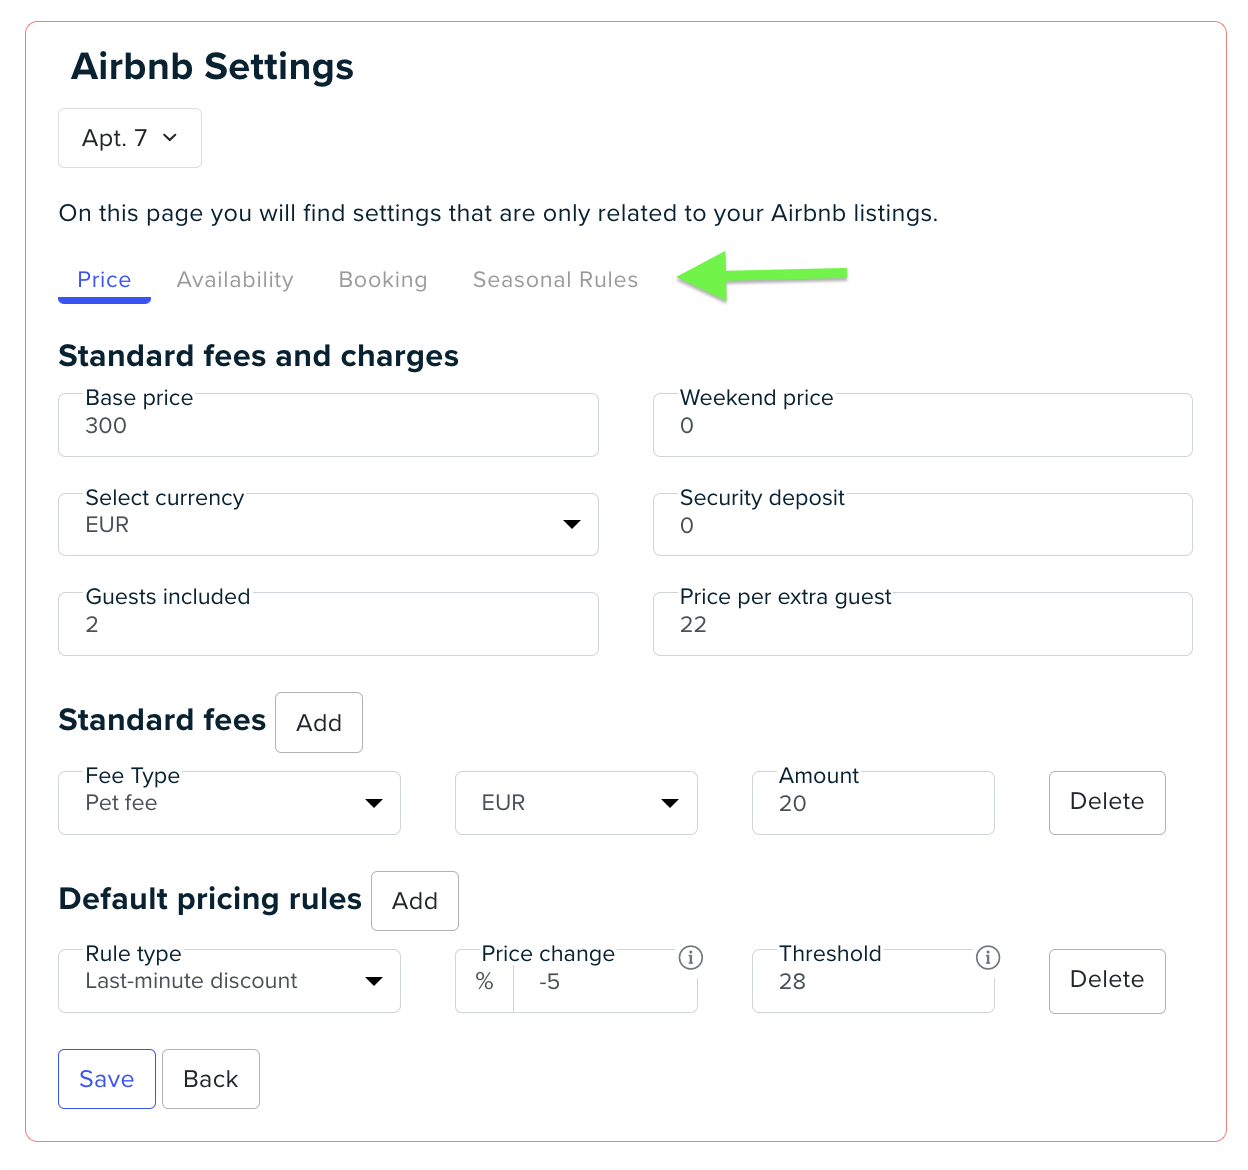Edit the Threshold value field
Viewport: 1248px width, 1170px height.
[873, 981]
